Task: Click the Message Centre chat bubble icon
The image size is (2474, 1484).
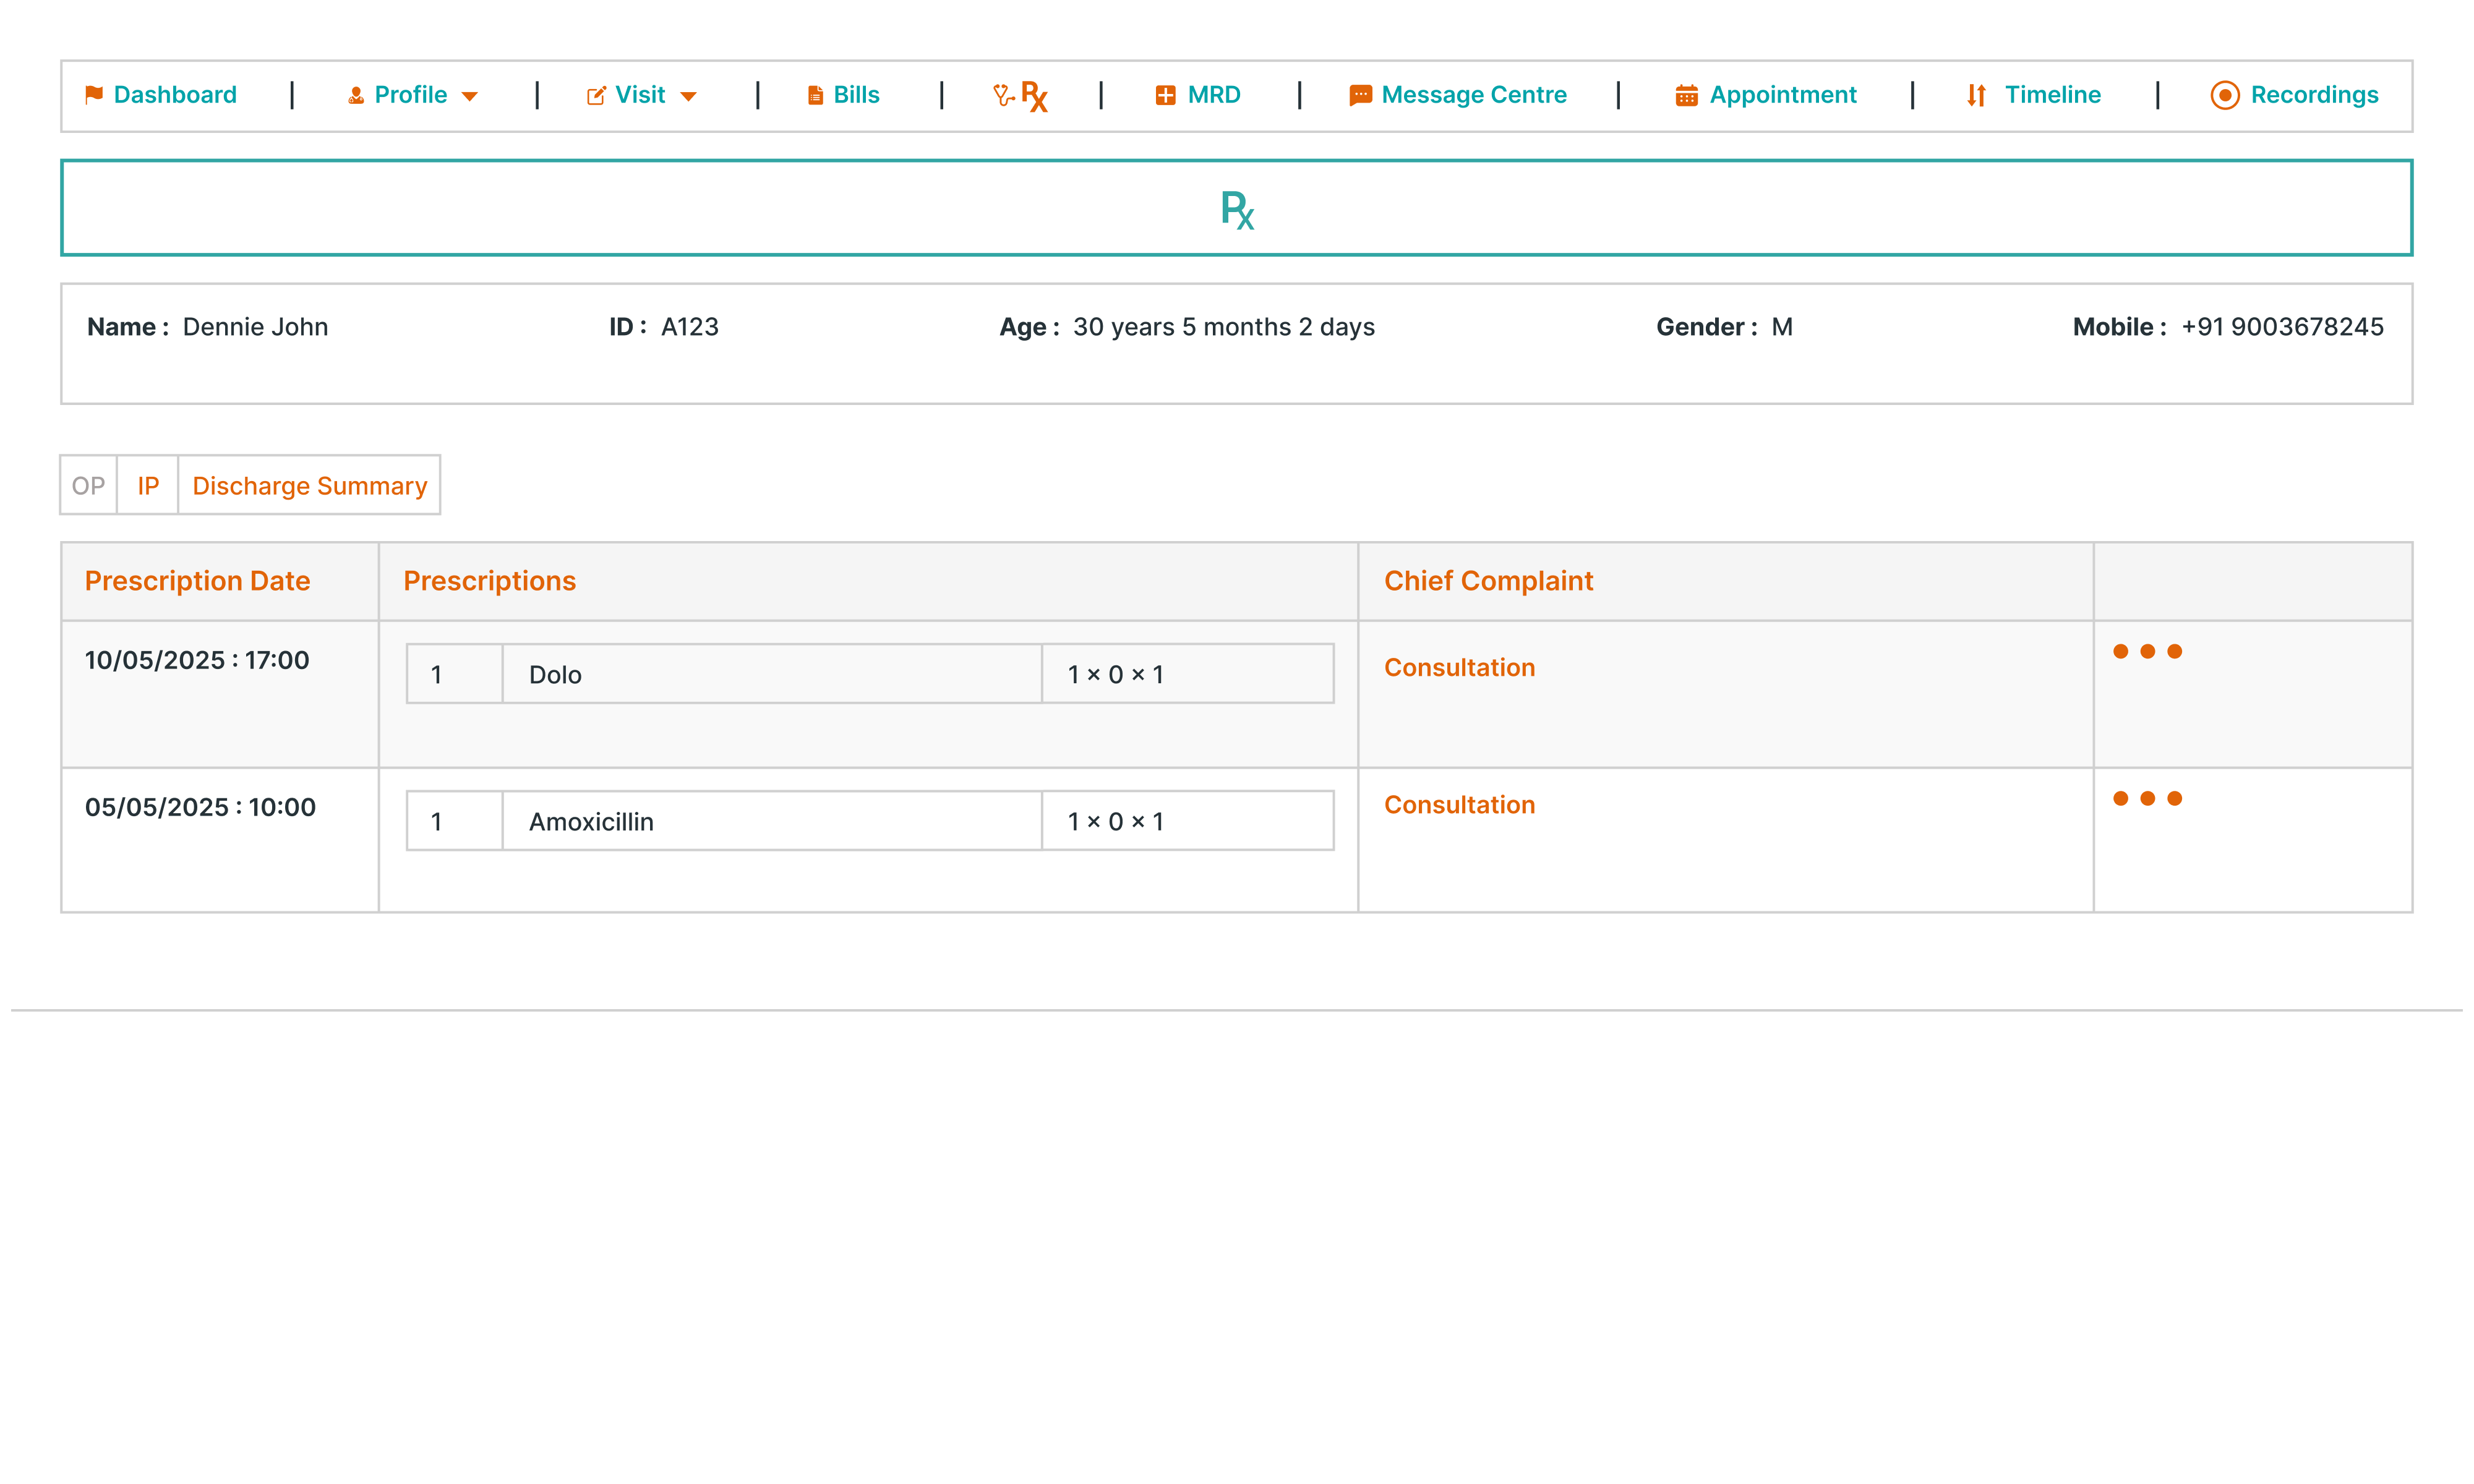Action: pos(1360,96)
